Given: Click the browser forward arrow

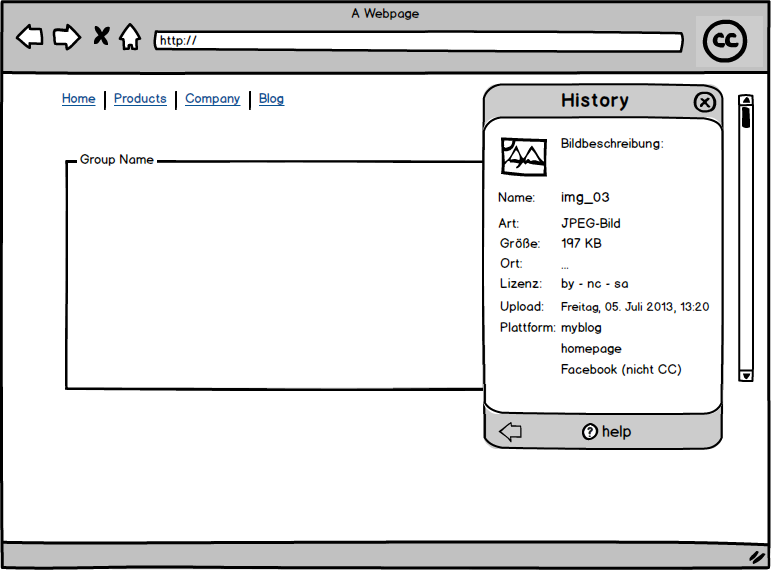Looking at the screenshot, I should 66,38.
